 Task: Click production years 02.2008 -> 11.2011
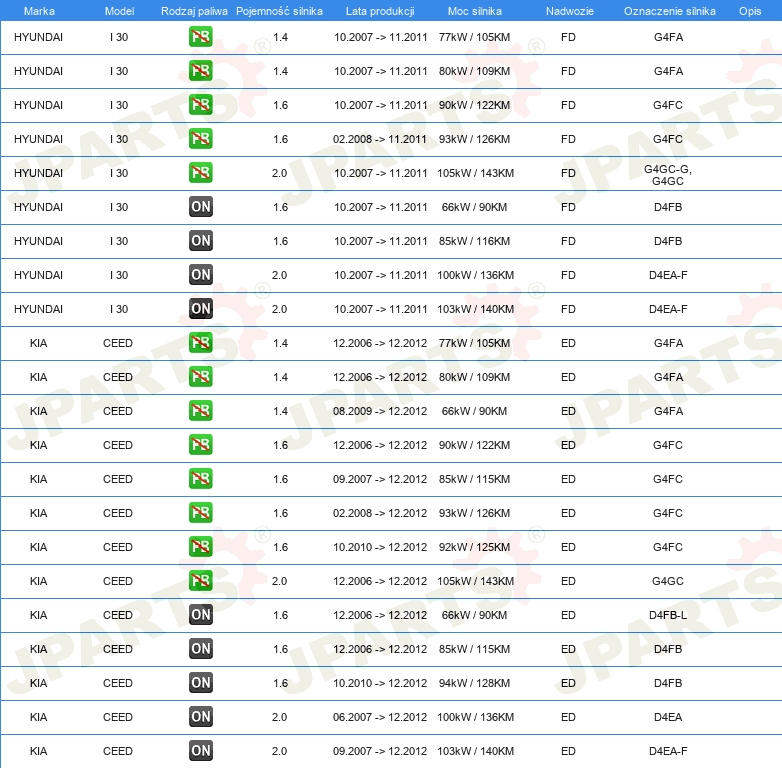(380, 139)
